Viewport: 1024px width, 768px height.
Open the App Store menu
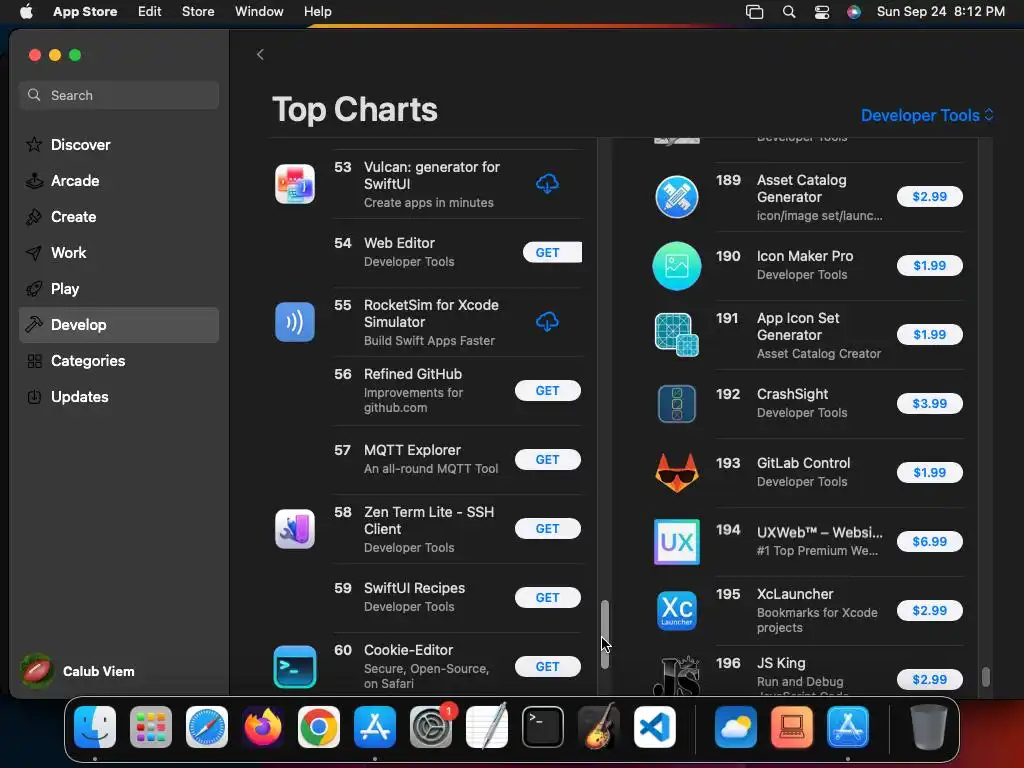coord(85,12)
